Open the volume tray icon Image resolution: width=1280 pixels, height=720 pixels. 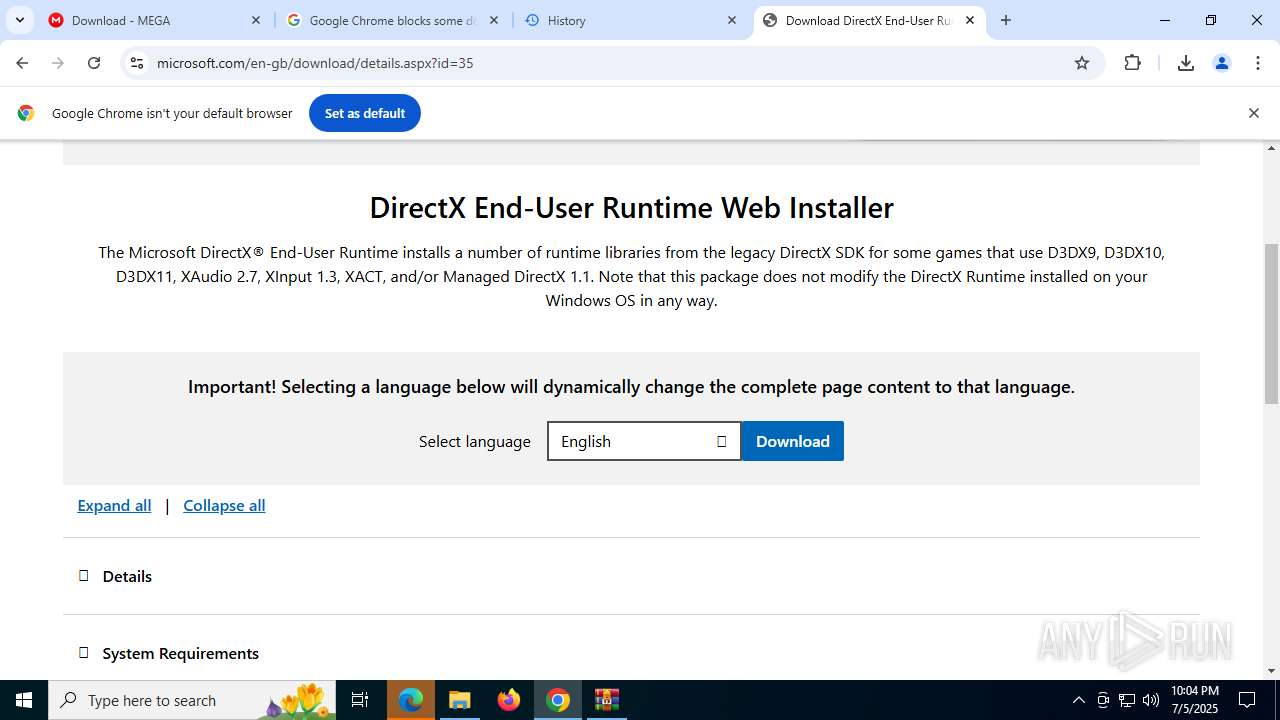1151,700
